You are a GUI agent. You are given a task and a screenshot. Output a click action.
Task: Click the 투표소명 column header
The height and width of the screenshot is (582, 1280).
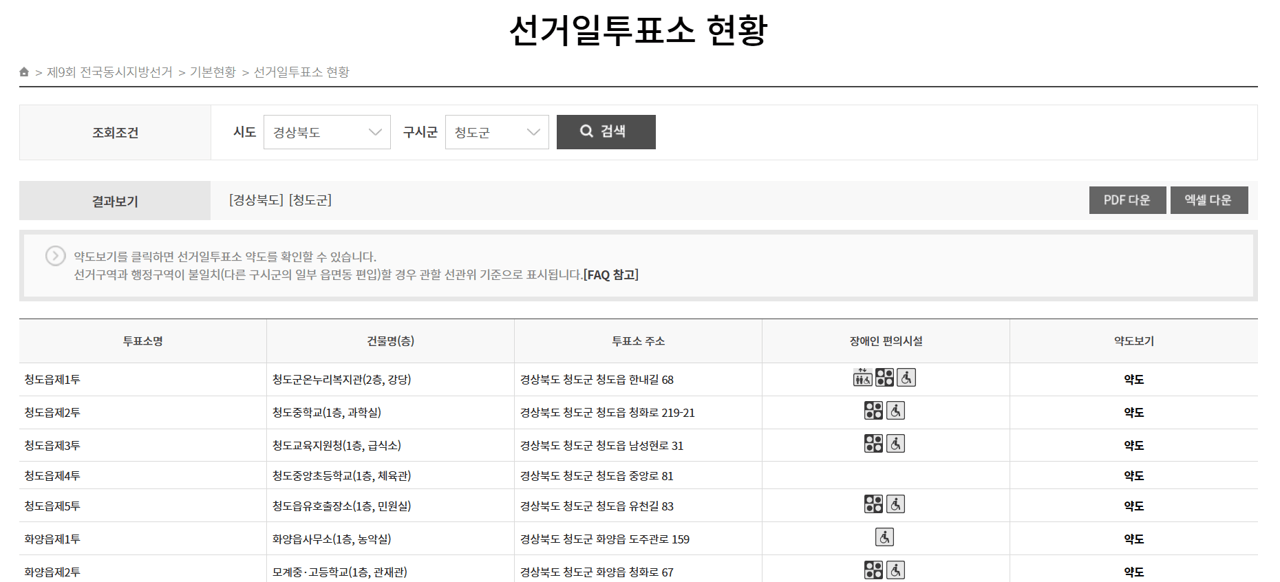pyautogui.click(x=143, y=341)
